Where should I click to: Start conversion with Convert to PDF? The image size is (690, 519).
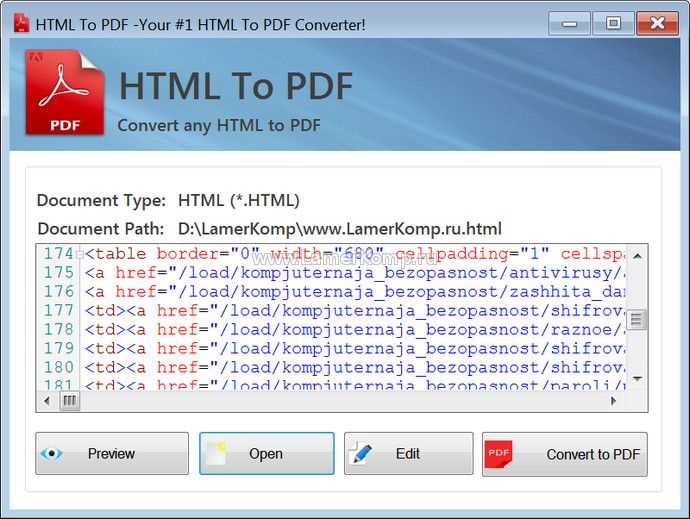[565, 454]
